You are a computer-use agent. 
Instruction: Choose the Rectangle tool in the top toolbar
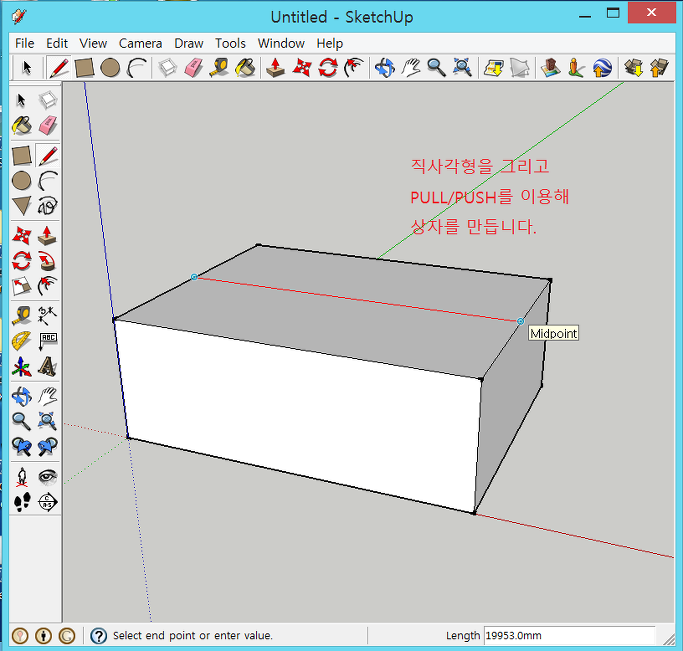point(84,68)
